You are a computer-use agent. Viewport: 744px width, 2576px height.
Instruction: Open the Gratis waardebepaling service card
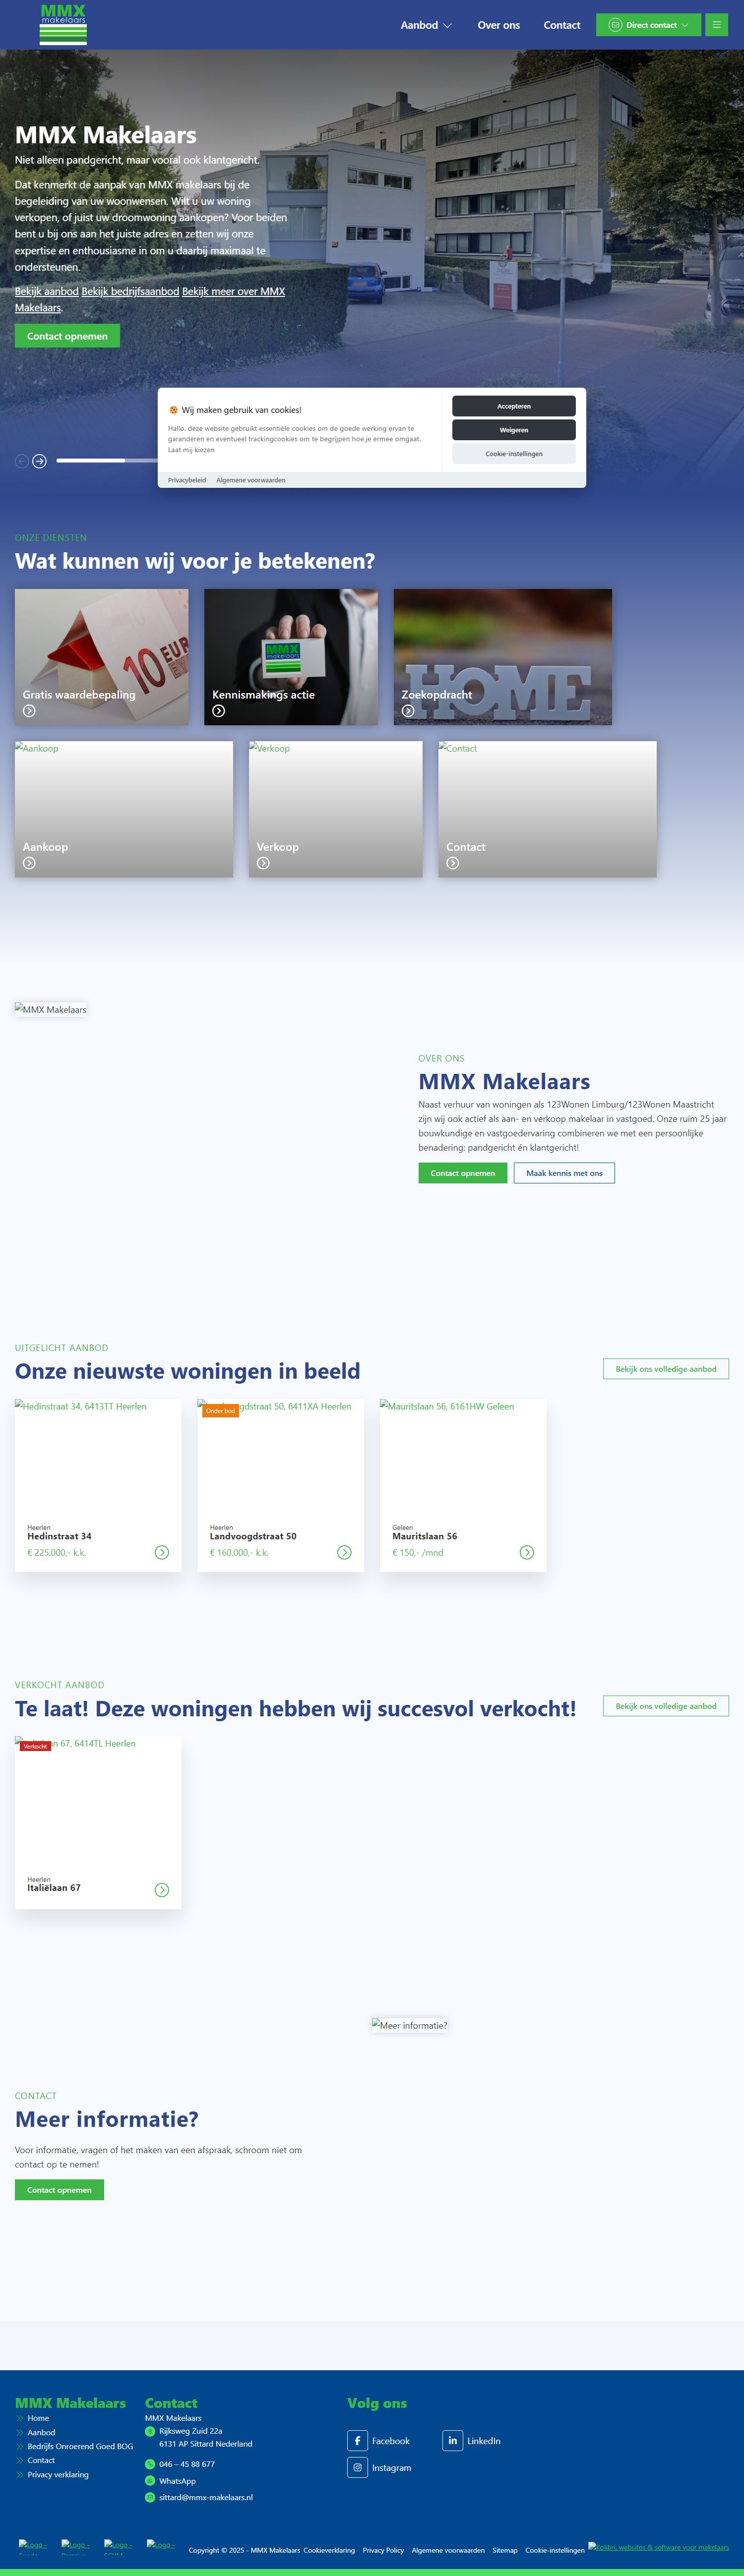coord(101,656)
